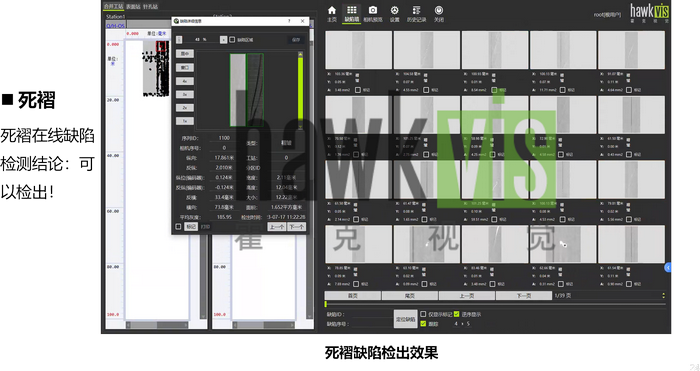Click the blue side-panel arrow at right edge

coord(668,267)
